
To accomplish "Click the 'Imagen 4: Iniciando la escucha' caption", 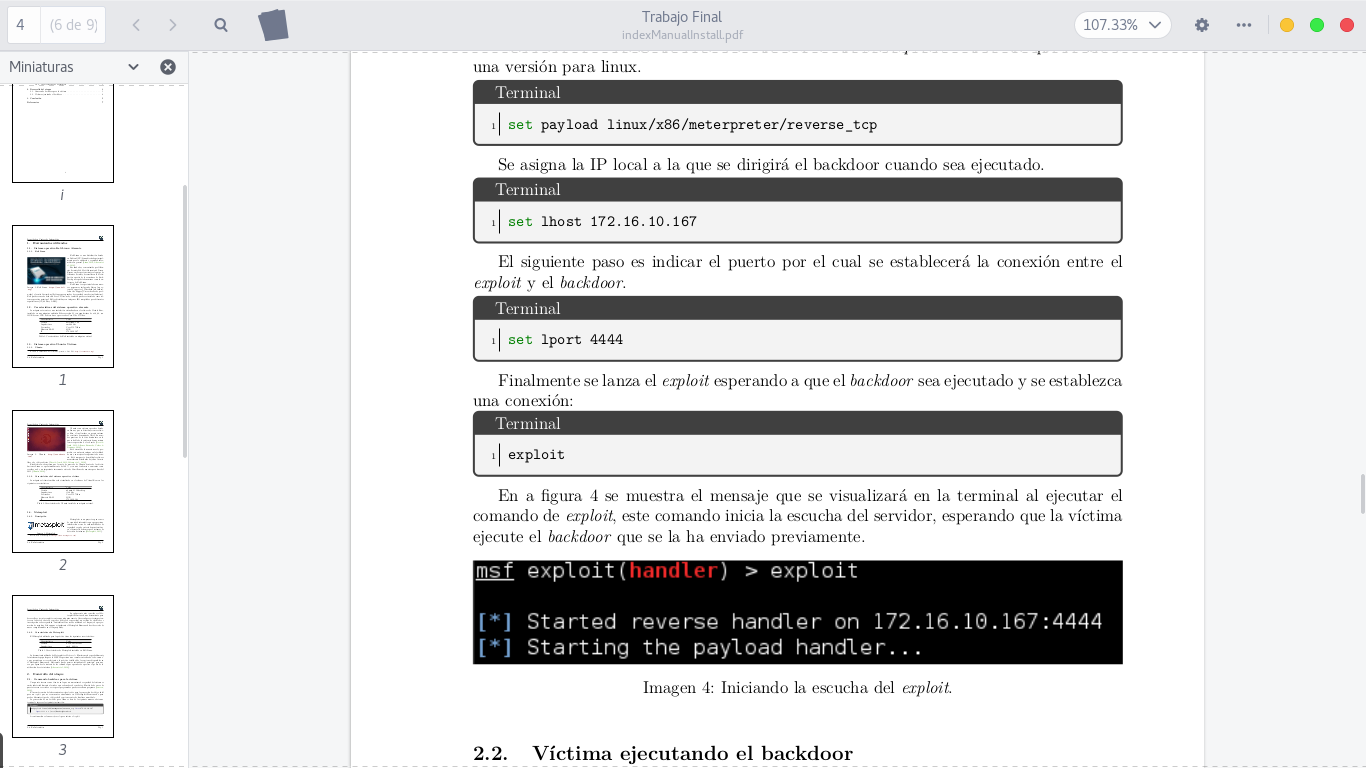I will (x=797, y=688).
